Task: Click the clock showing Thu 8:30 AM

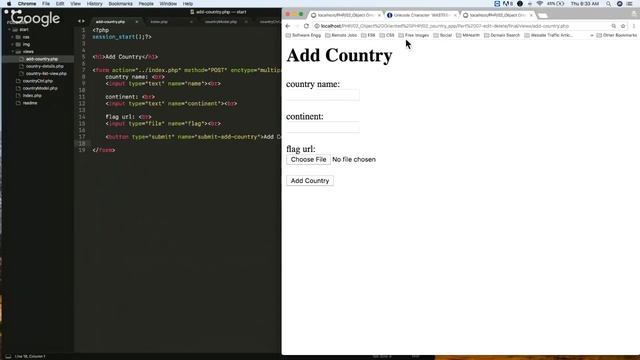Action: click(585, 4)
